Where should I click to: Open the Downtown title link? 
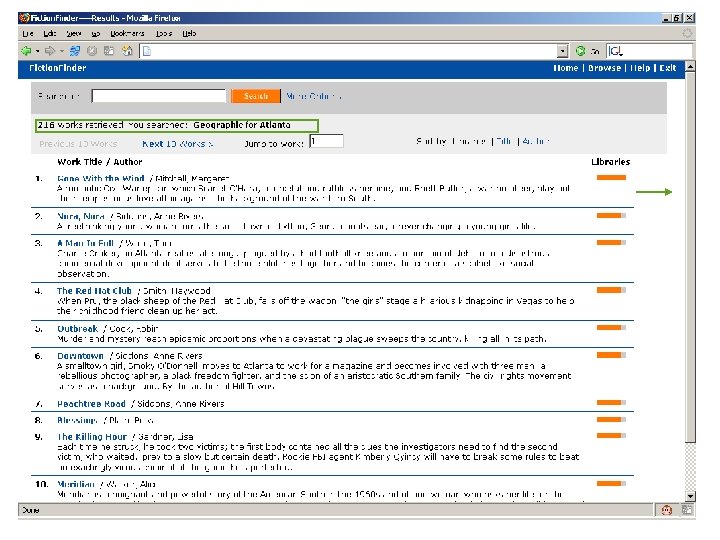pyautogui.click(x=80, y=356)
